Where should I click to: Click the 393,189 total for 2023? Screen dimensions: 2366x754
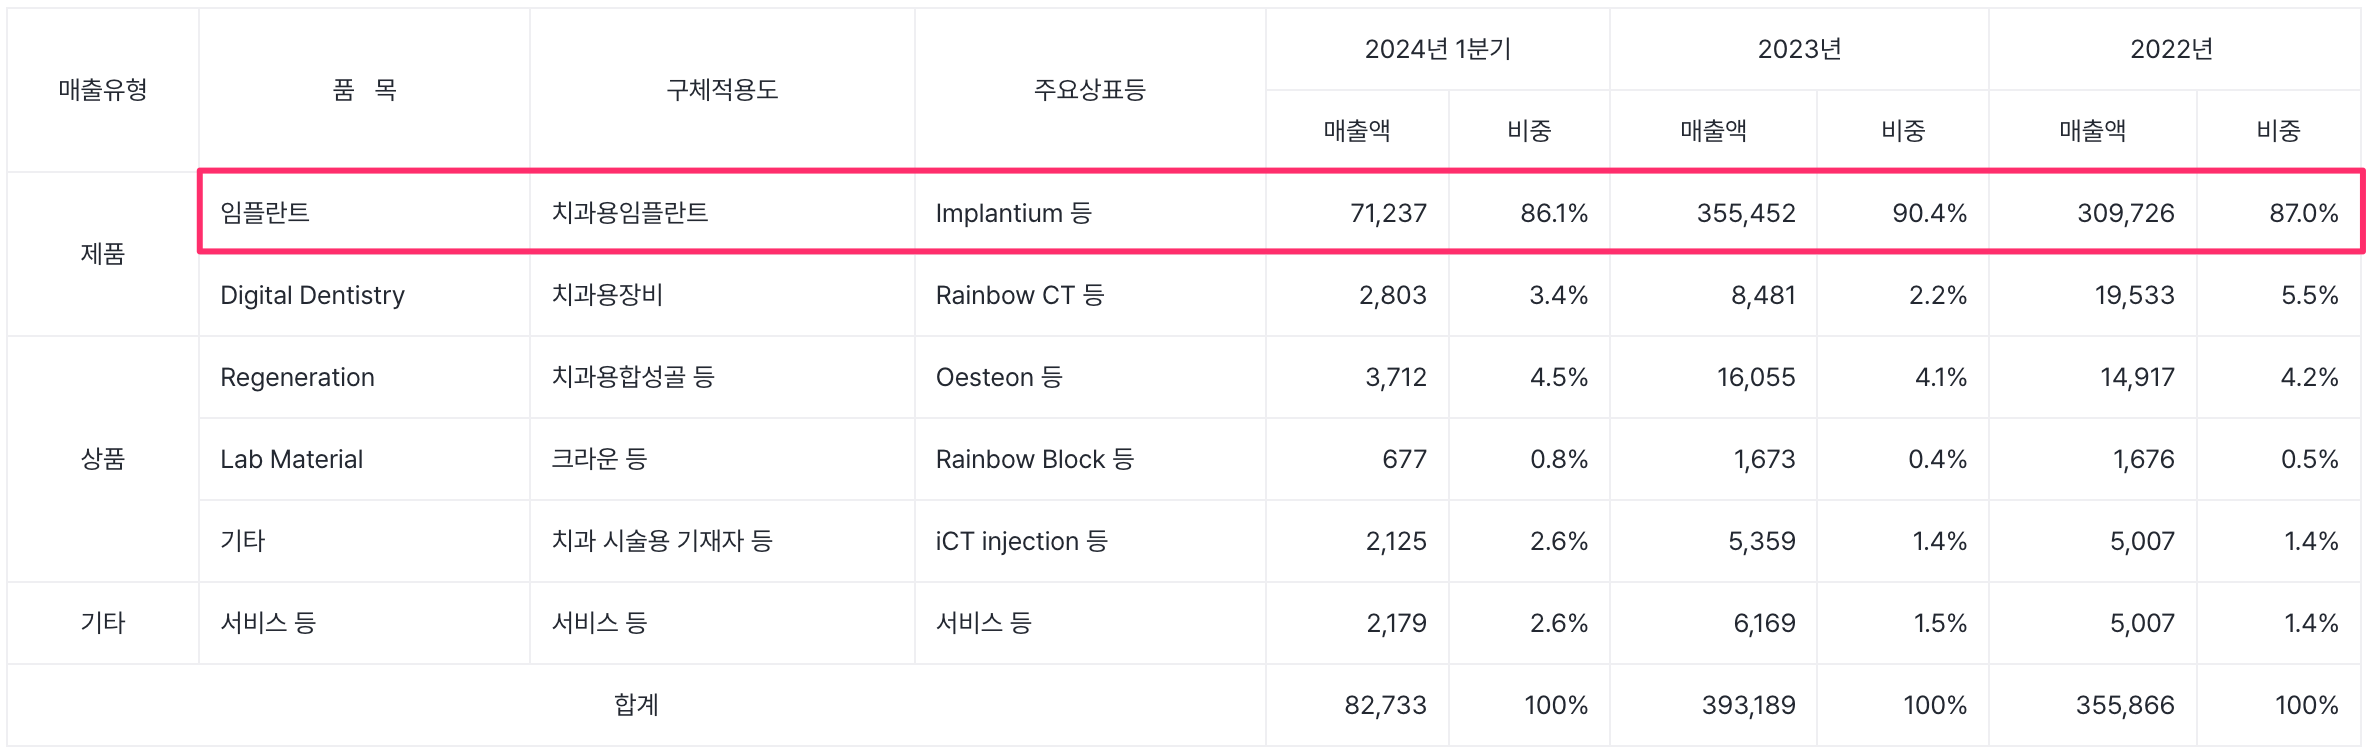(x=1748, y=705)
